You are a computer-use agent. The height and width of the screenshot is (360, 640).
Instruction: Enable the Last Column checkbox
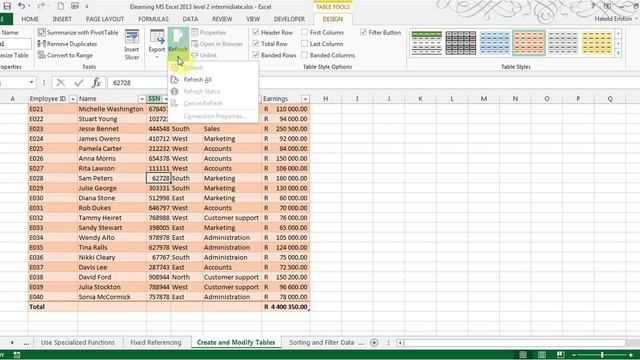pos(304,44)
